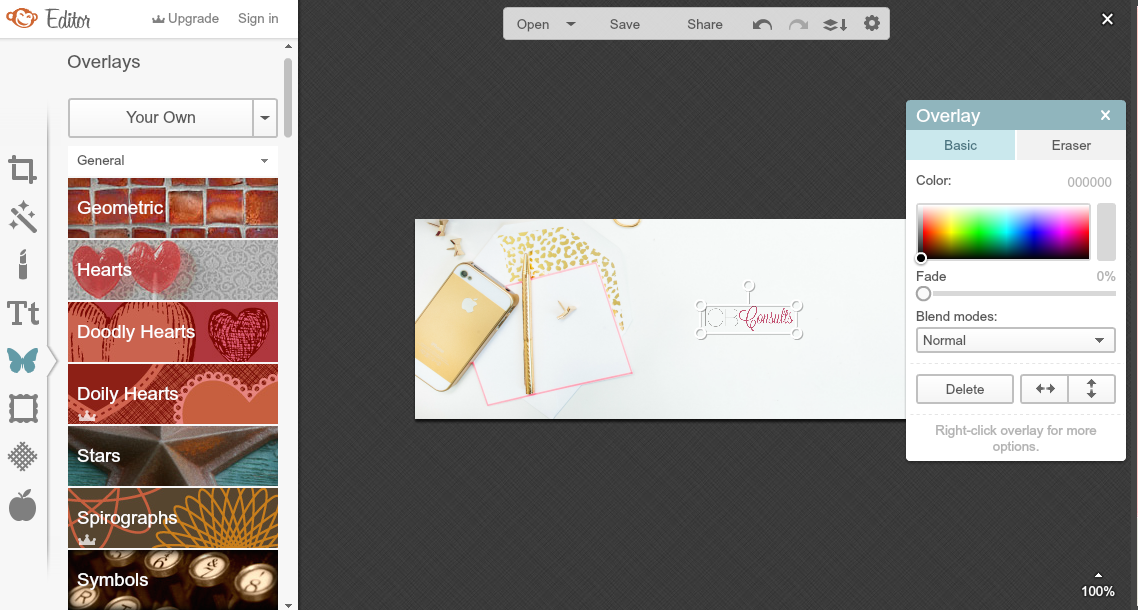This screenshot has width=1138, height=610.
Task: Click the Upgrade link
Action: tap(185, 18)
